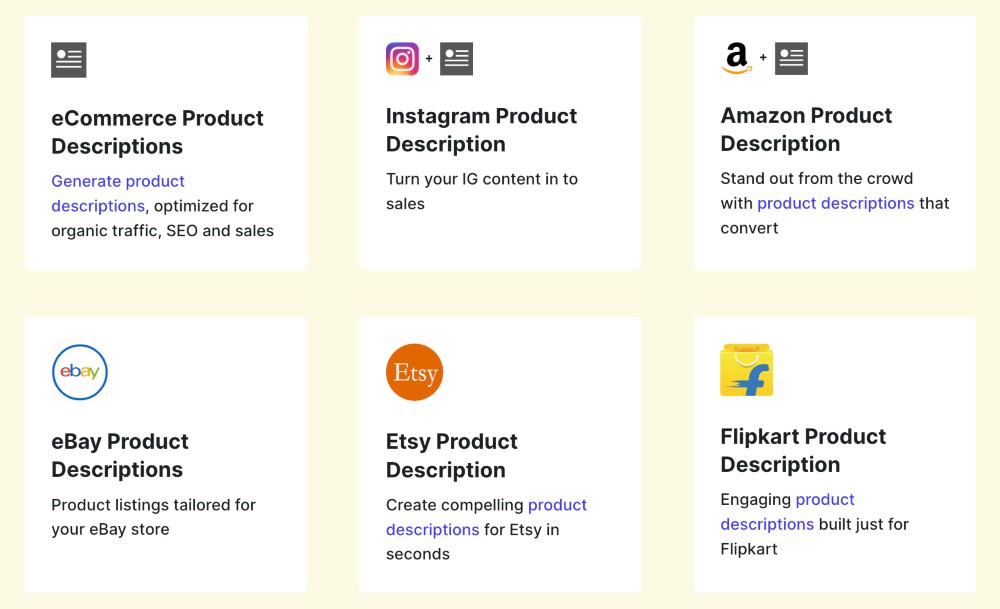Select eBay Product Descriptions heading
Viewport: 1000px width, 609px height.
coord(120,455)
